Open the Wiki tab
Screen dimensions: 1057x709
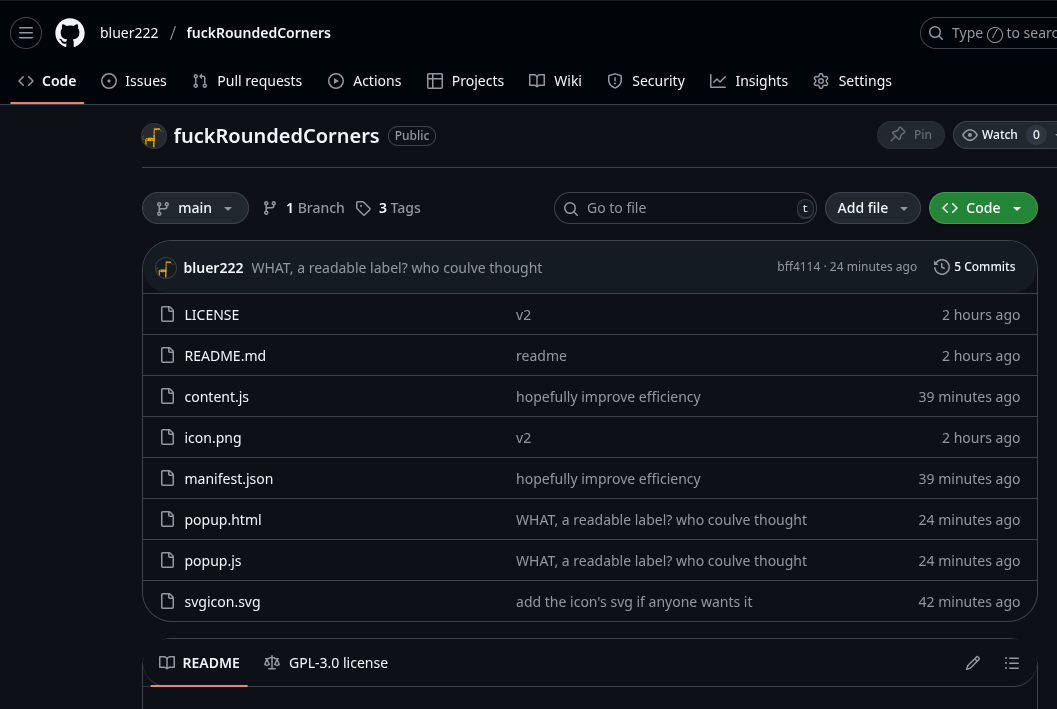[555, 81]
